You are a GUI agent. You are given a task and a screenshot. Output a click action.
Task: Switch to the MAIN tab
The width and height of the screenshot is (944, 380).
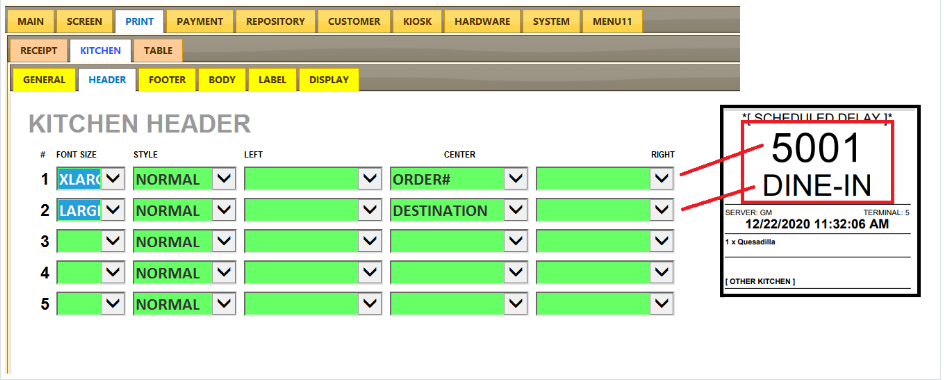(30, 22)
